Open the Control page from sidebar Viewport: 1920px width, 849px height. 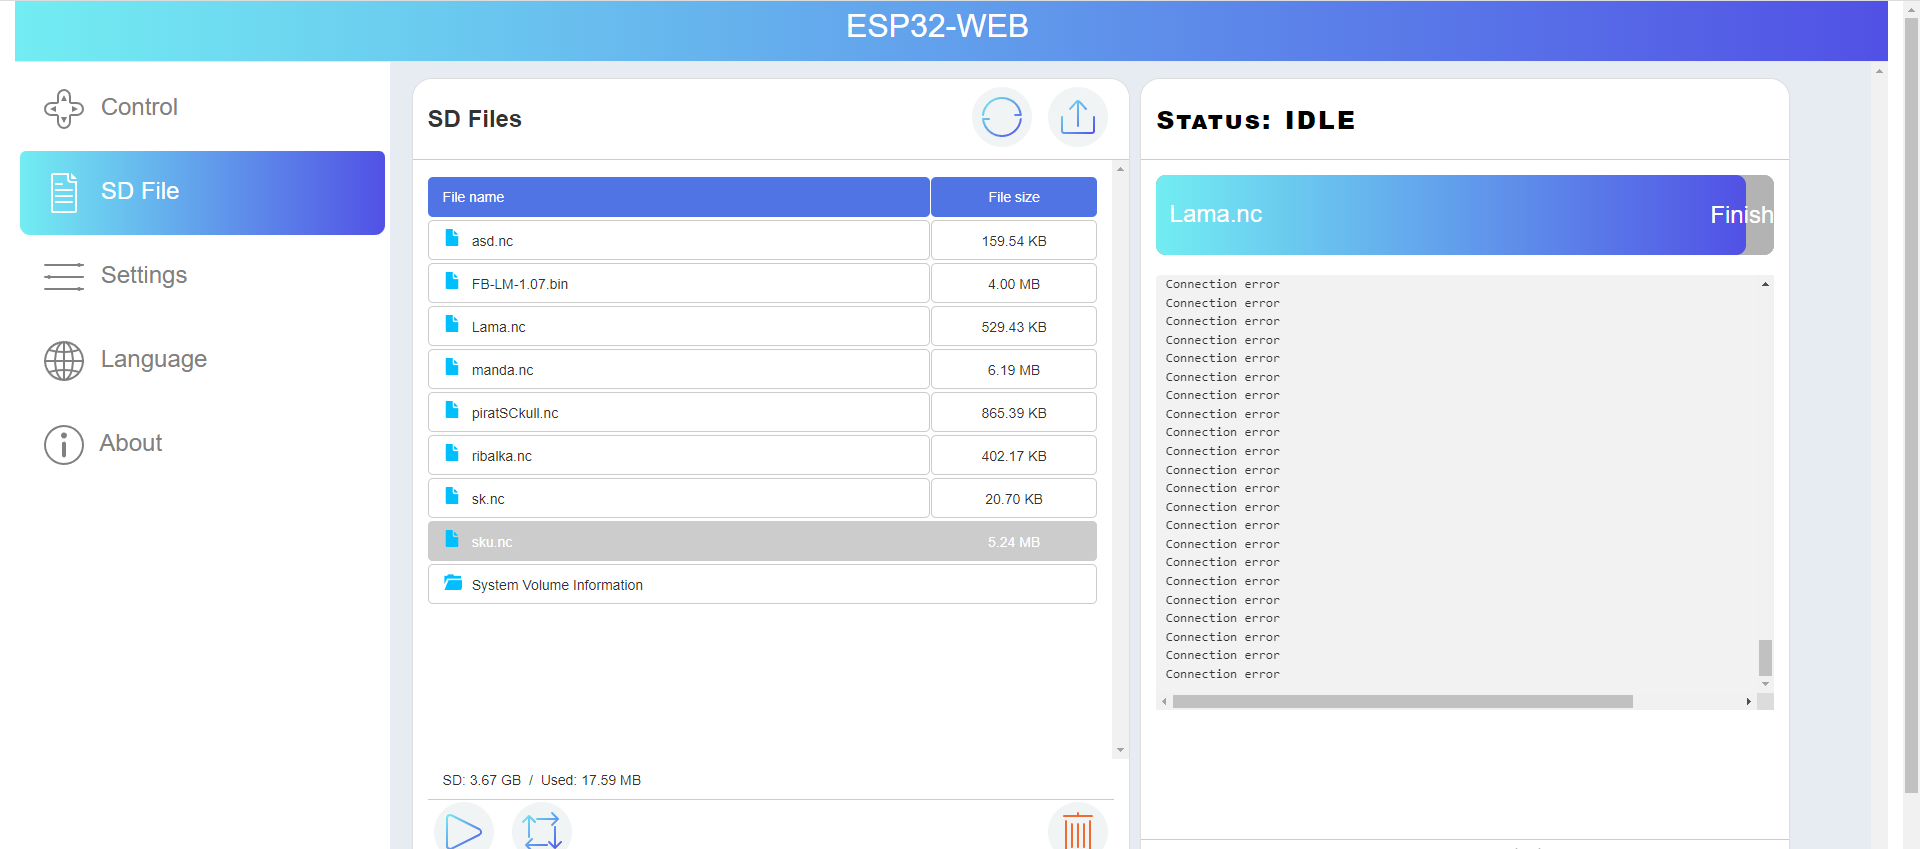tap(202, 107)
